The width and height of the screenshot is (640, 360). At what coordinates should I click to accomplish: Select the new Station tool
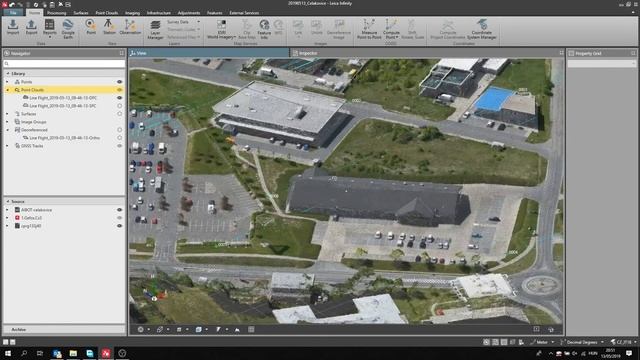pyautogui.click(x=109, y=27)
